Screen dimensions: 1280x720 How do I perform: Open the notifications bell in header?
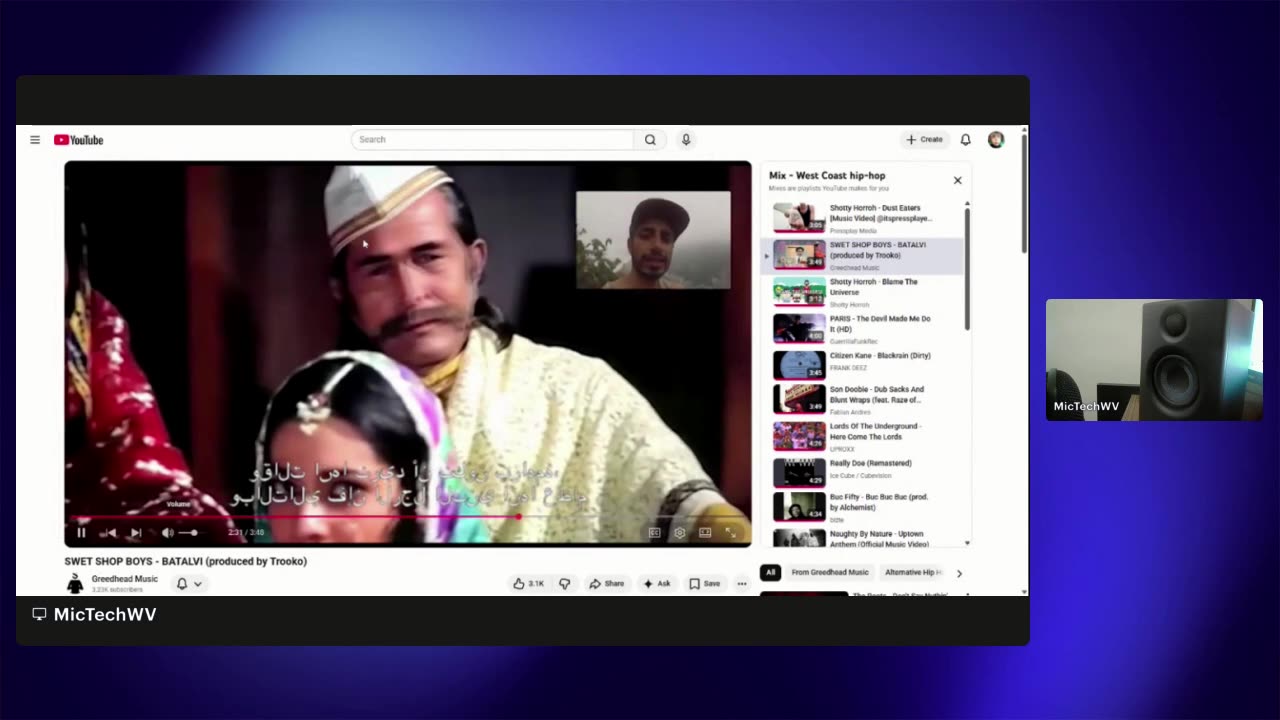coord(966,140)
